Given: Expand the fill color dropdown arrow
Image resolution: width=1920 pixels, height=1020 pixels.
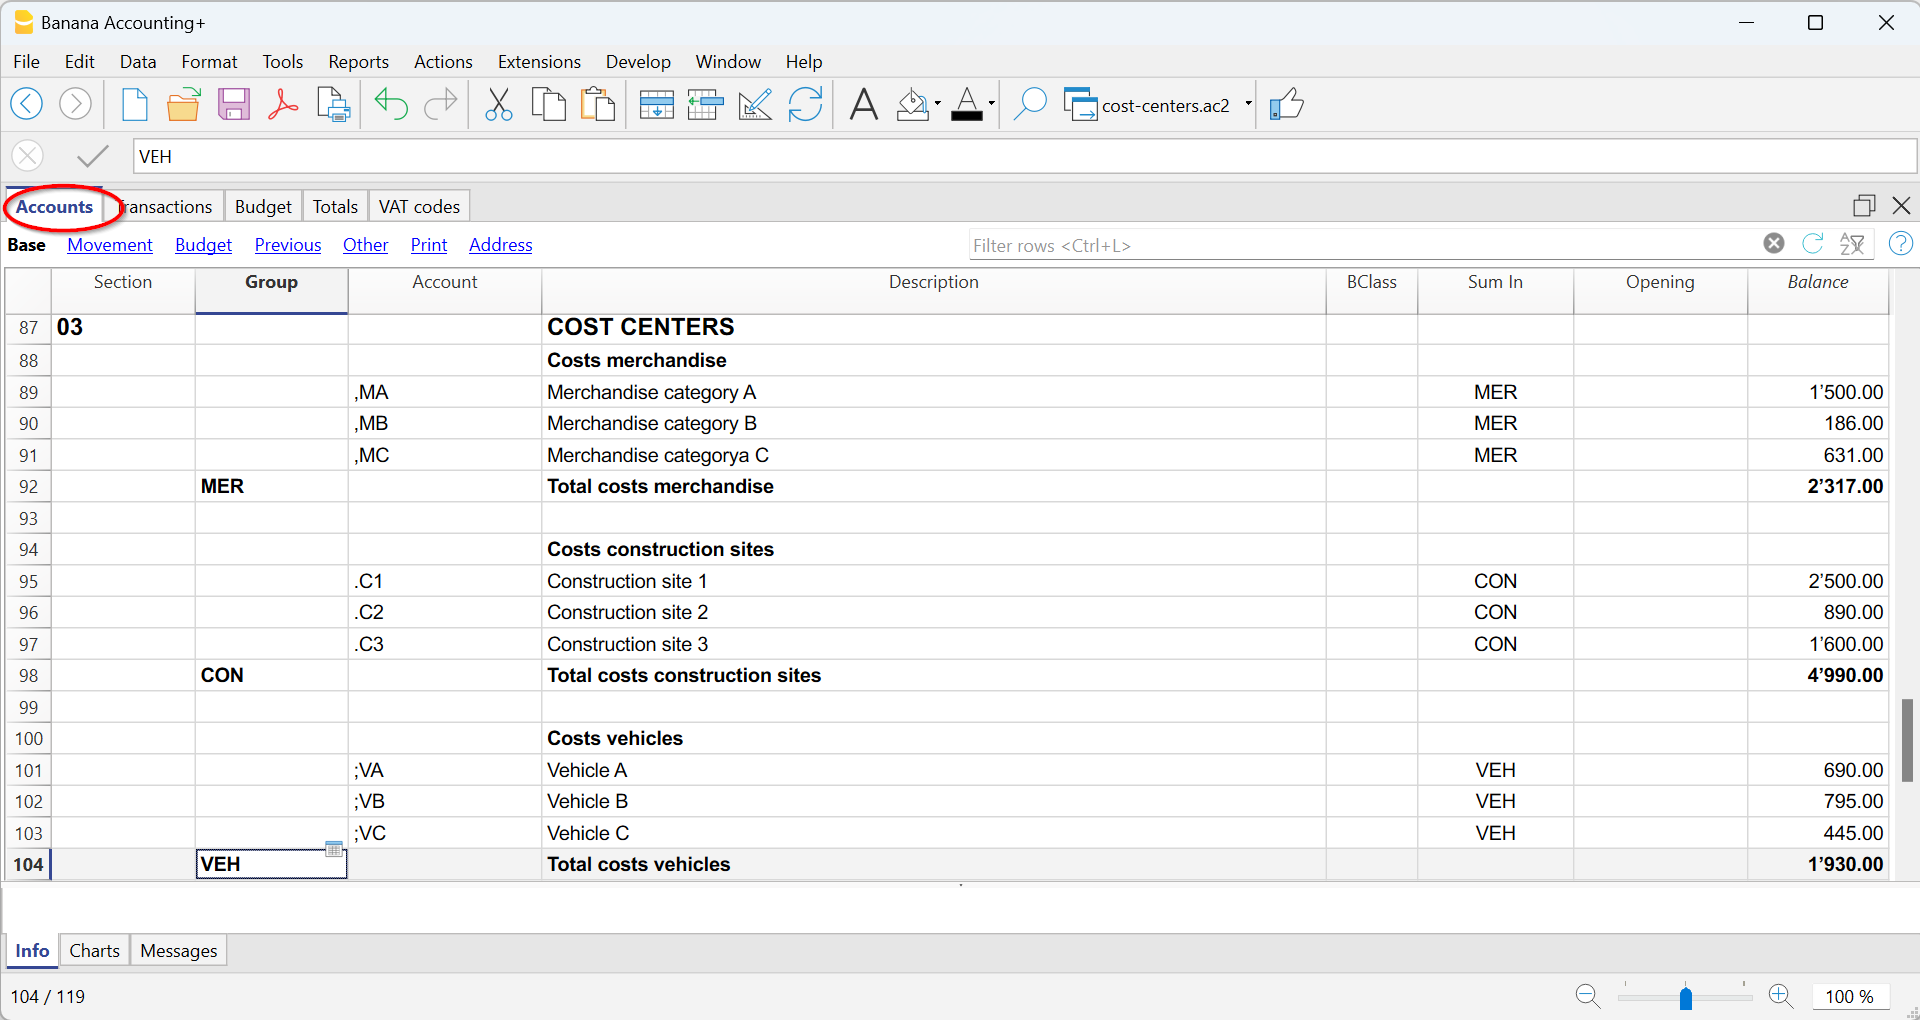Looking at the screenshot, I should [x=938, y=104].
